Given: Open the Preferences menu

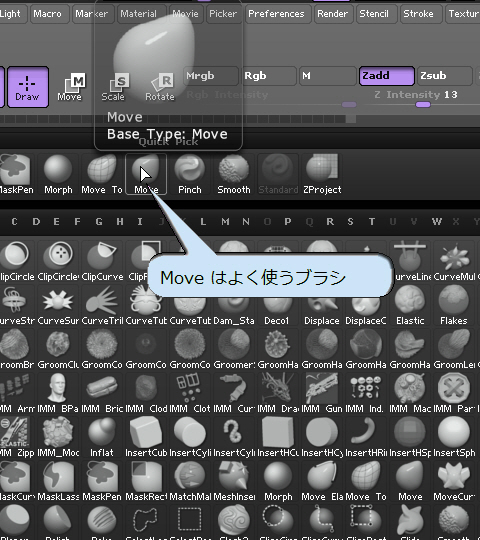Looking at the screenshot, I should 278,14.
